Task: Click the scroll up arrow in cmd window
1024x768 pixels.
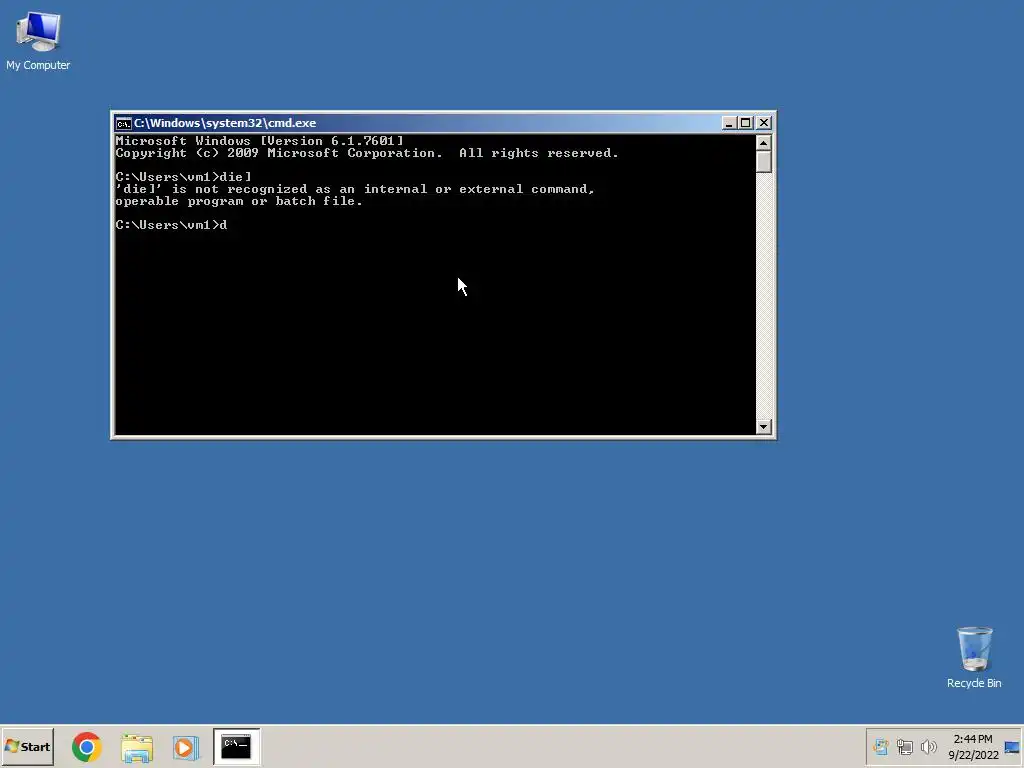Action: point(763,143)
